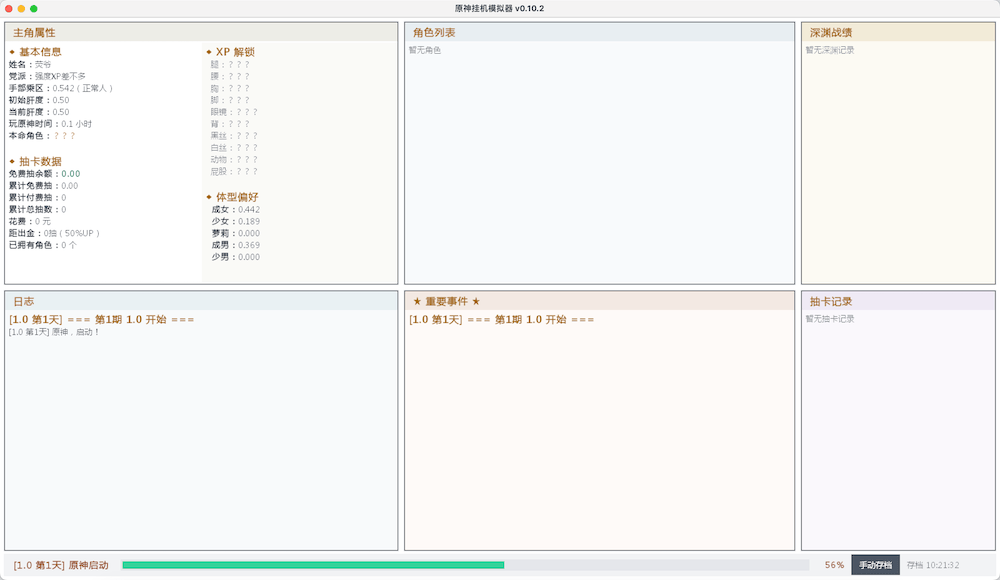Click the 成男 0.369 preference row
Screen dimensions: 1000x580
click(235, 245)
